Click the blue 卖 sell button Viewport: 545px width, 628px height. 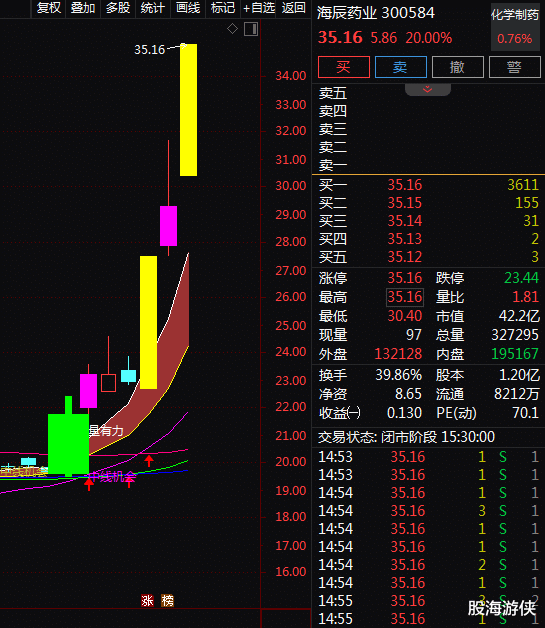[x=400, y=67]
